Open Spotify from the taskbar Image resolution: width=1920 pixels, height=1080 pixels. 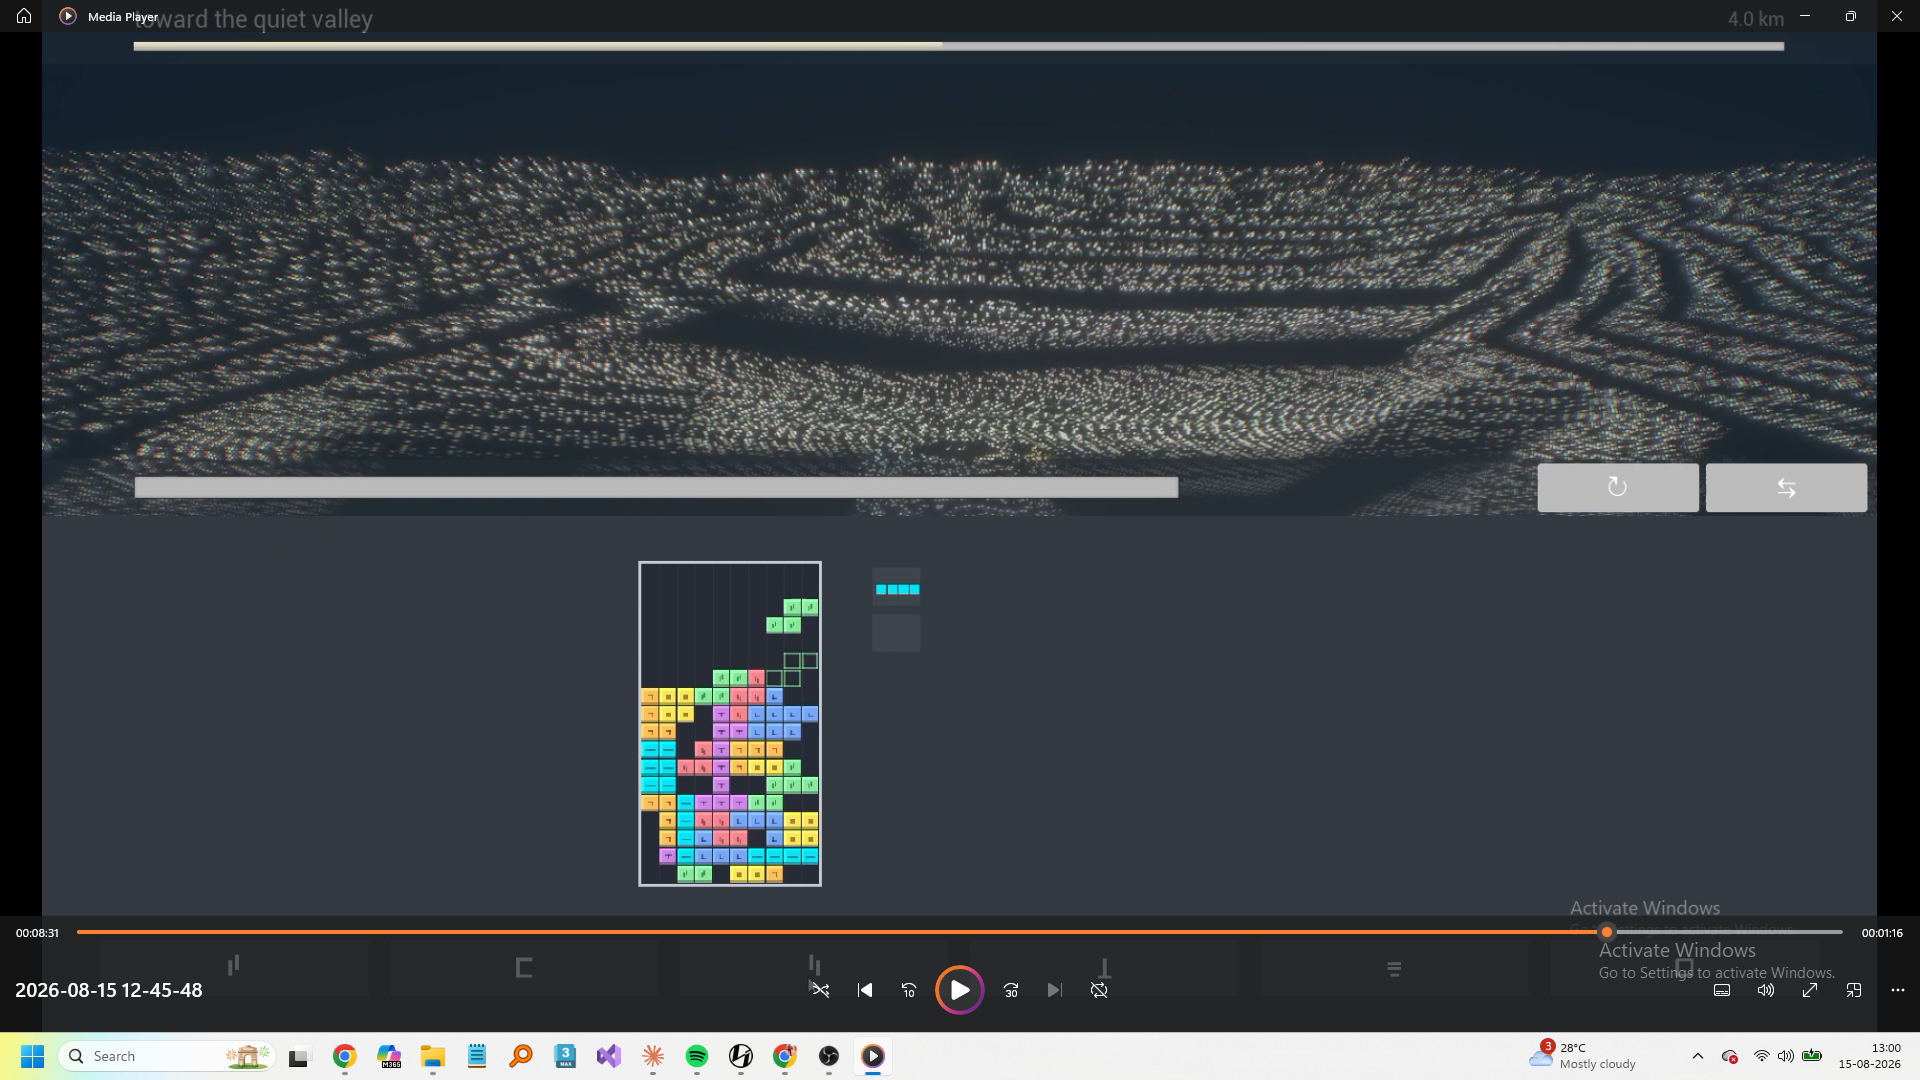coord(697,1056)
